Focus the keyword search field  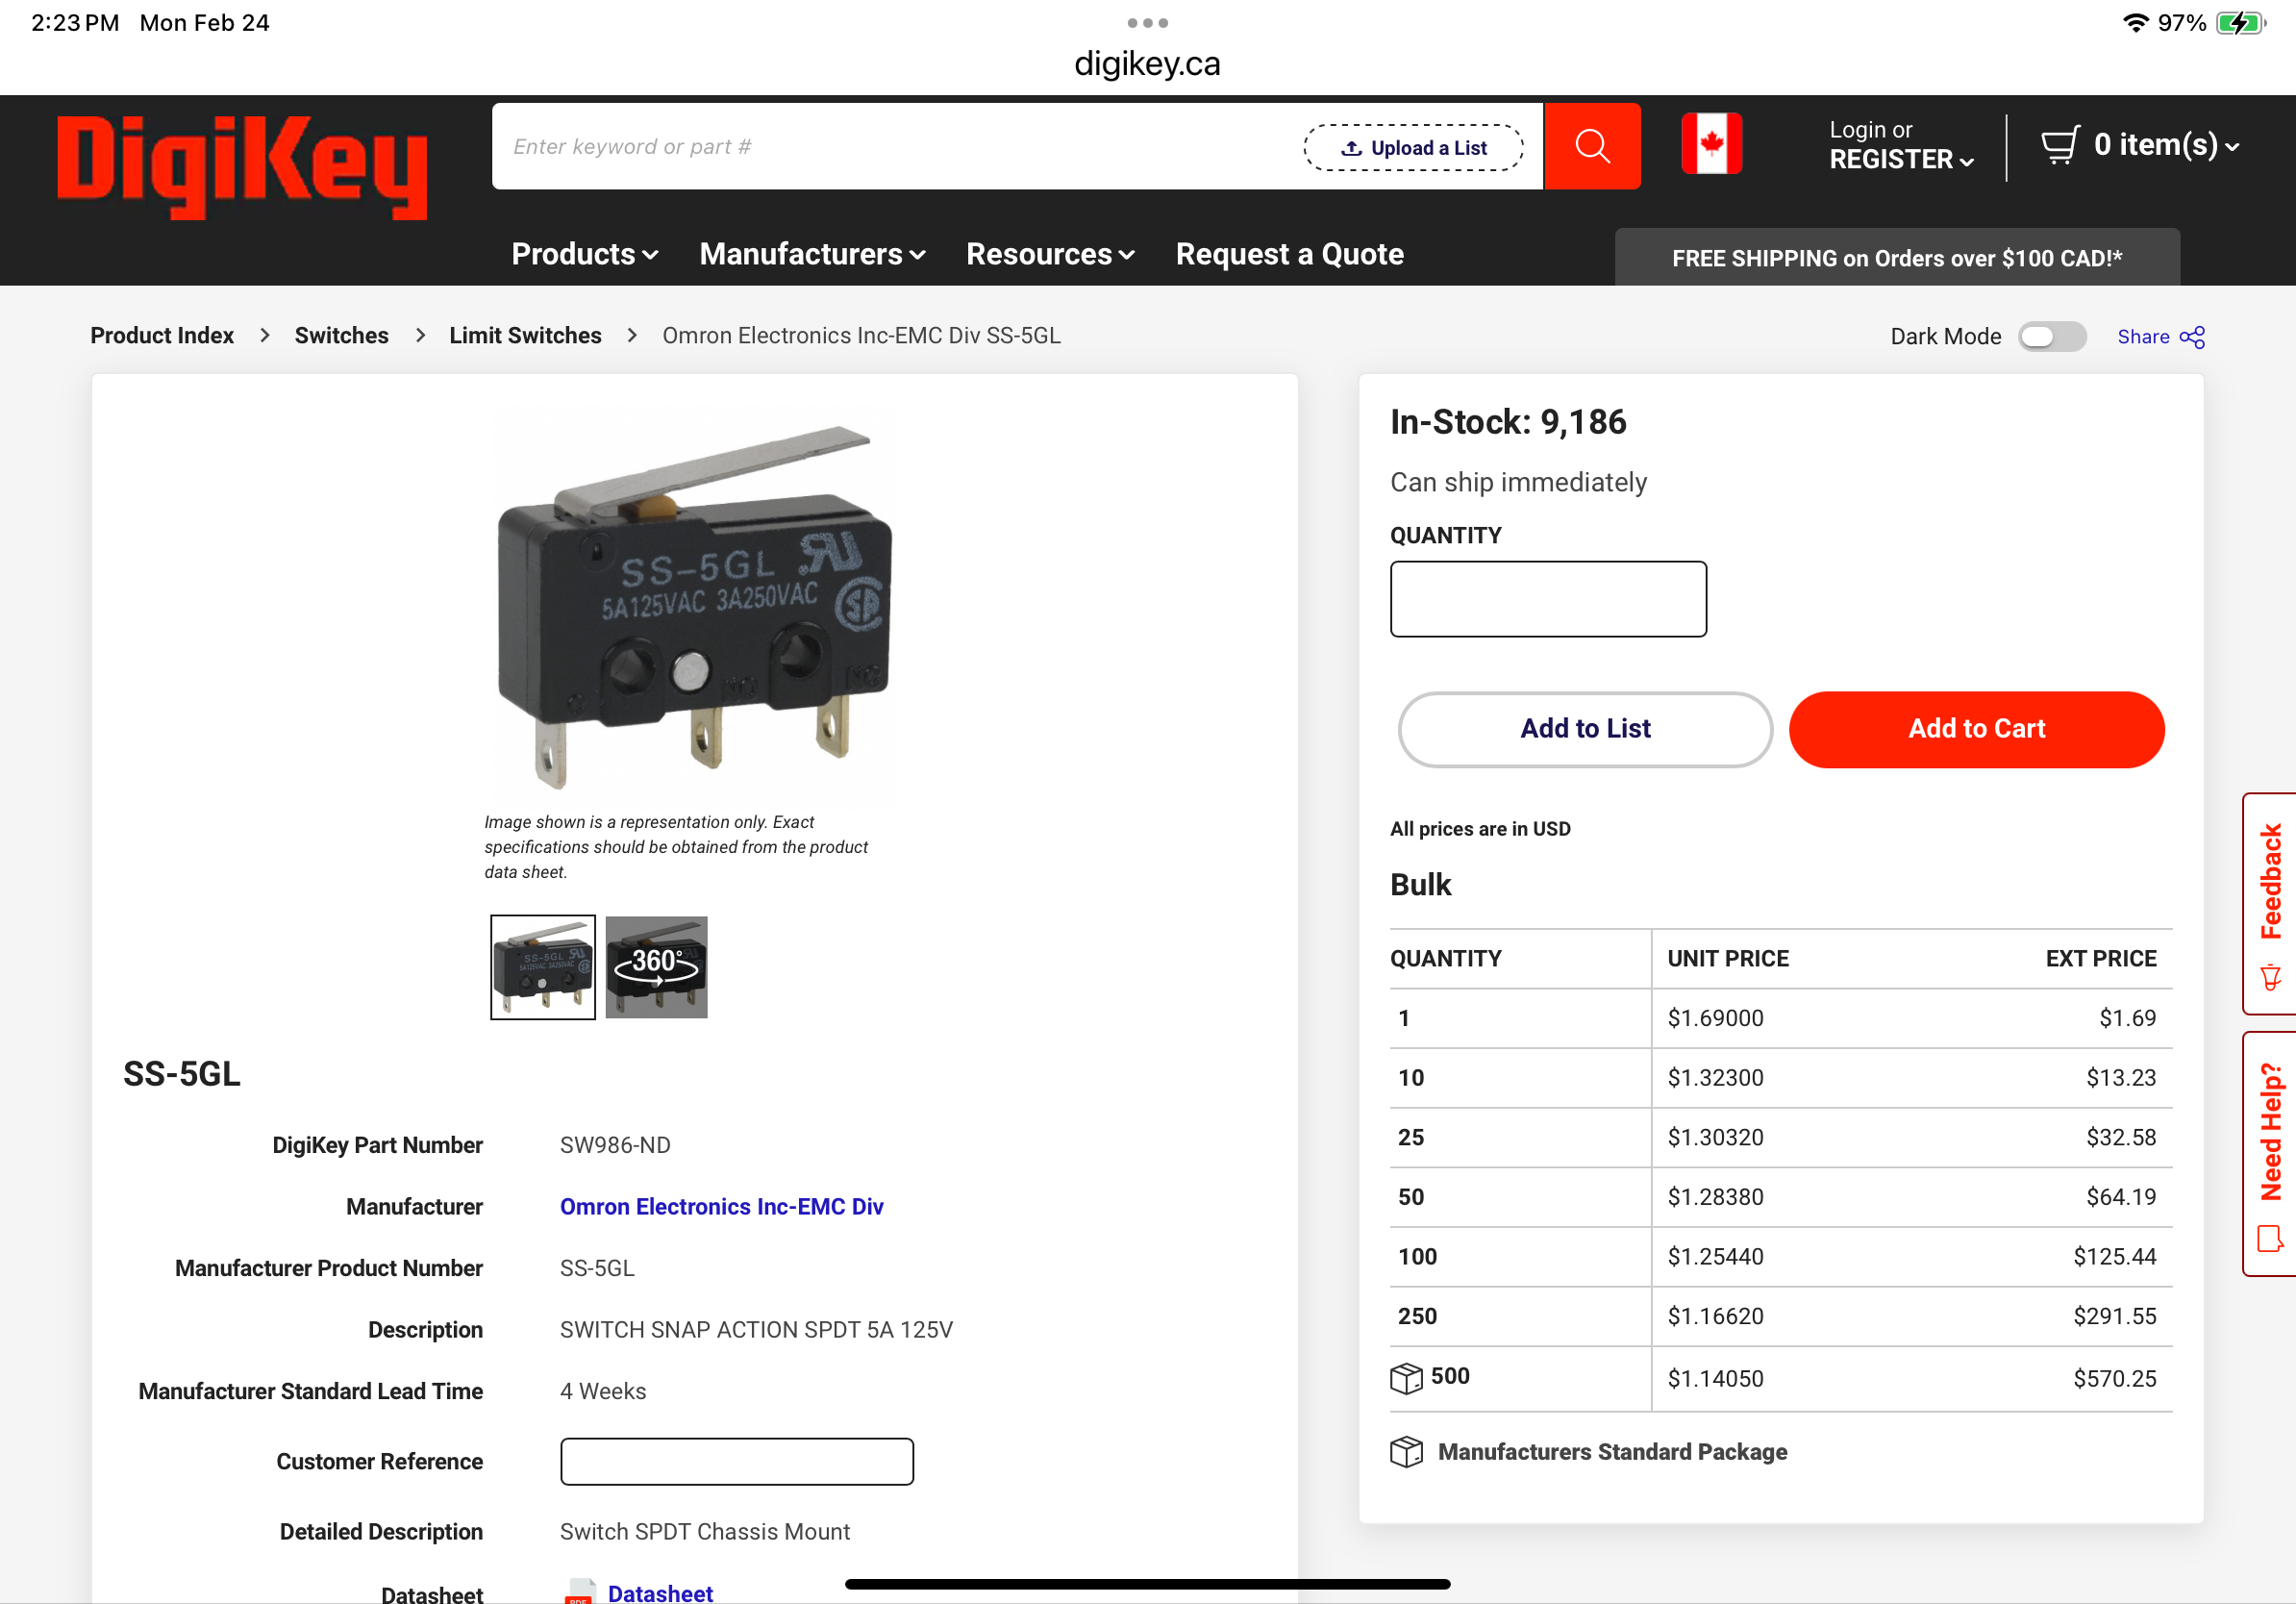point(895,146)
